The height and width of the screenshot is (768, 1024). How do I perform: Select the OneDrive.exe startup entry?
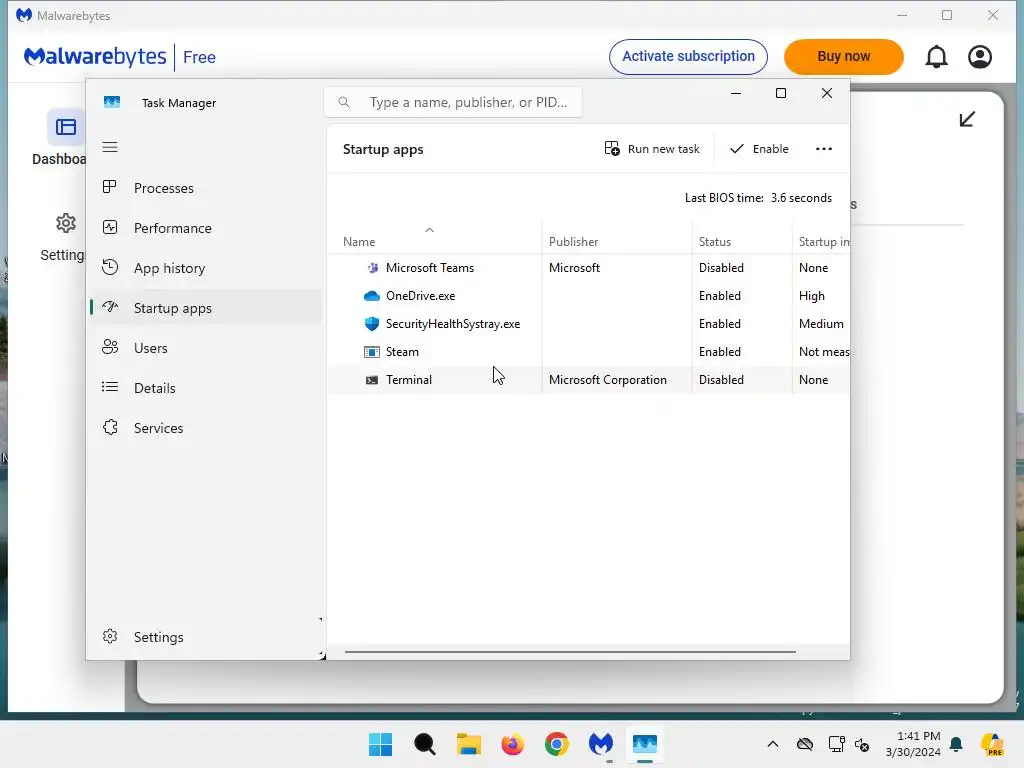click(x=588, y=296)
